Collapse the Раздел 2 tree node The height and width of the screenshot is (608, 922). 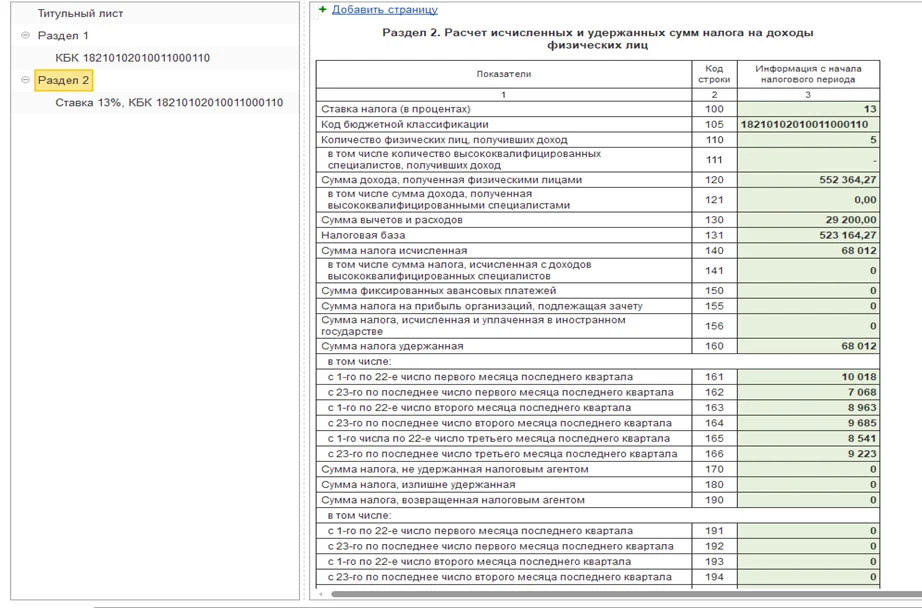(25, 80)
